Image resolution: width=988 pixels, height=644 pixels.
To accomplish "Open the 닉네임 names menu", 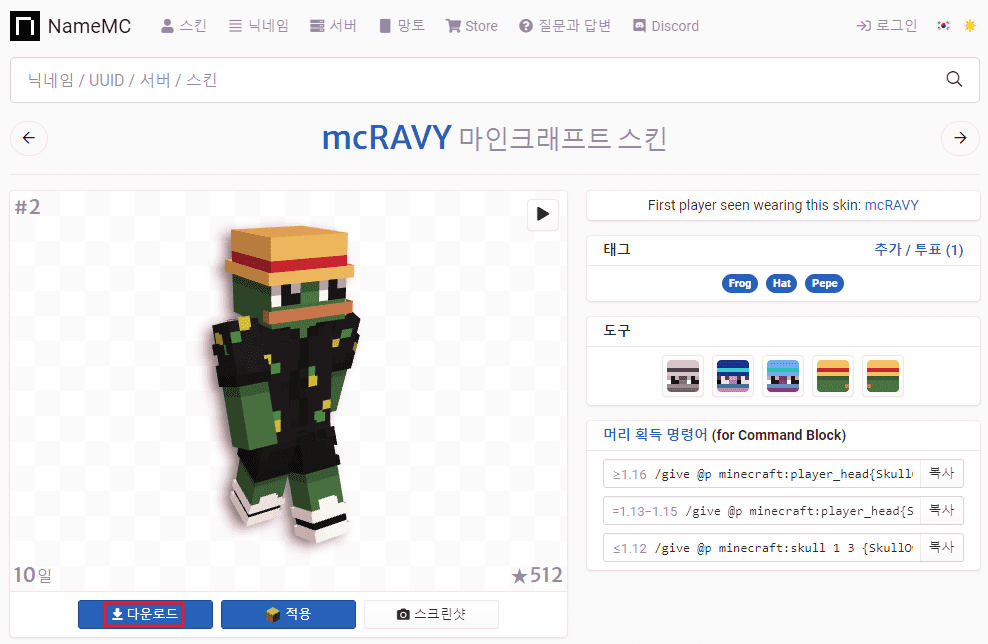I will tap(259, 26).
